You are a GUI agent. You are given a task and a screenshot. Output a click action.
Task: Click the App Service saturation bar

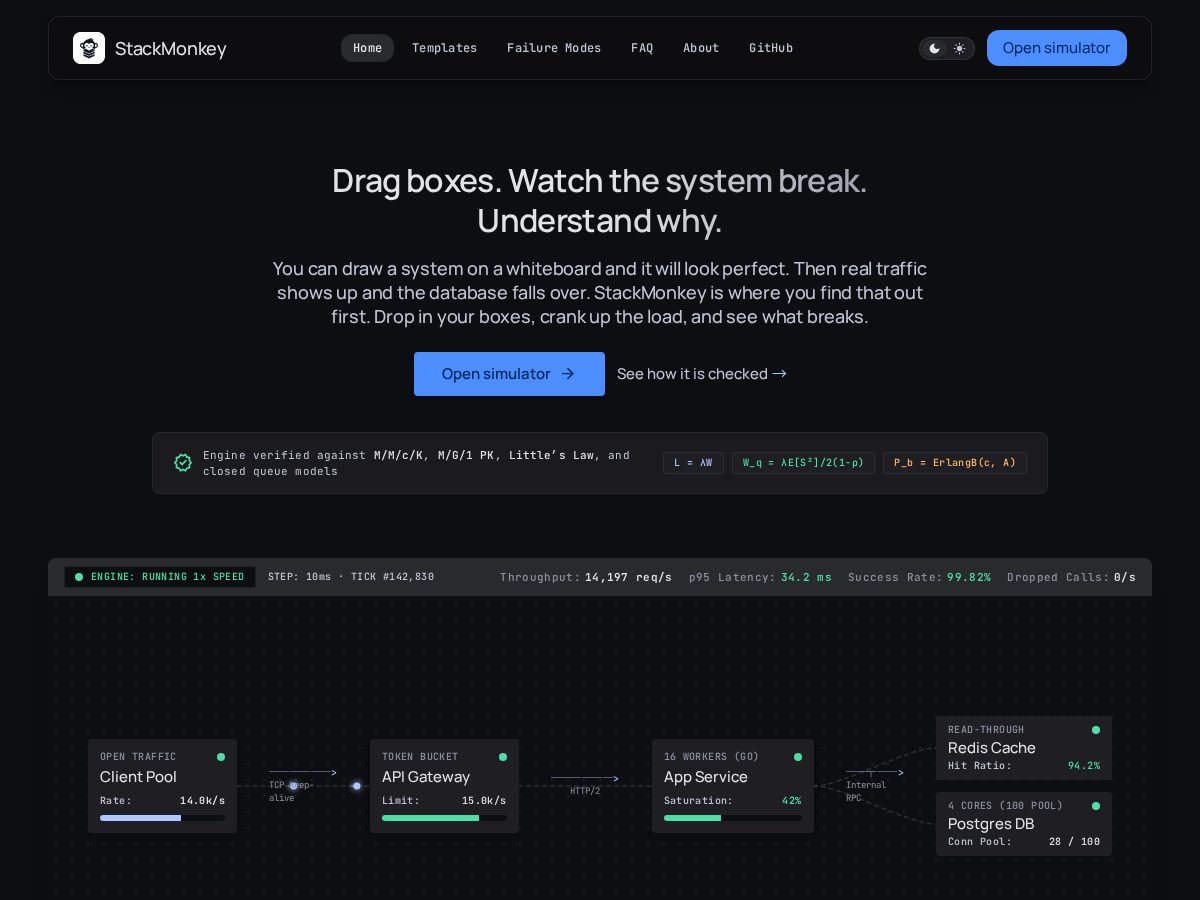pyautogui.click(x=733, y=818)
